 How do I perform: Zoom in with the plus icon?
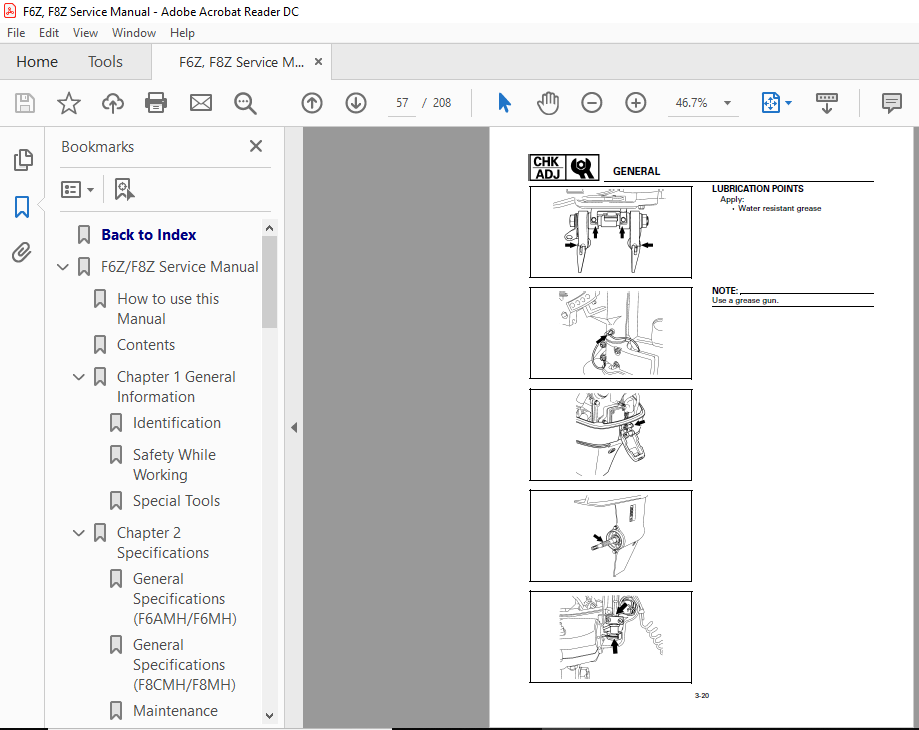[x=635, y=103]
